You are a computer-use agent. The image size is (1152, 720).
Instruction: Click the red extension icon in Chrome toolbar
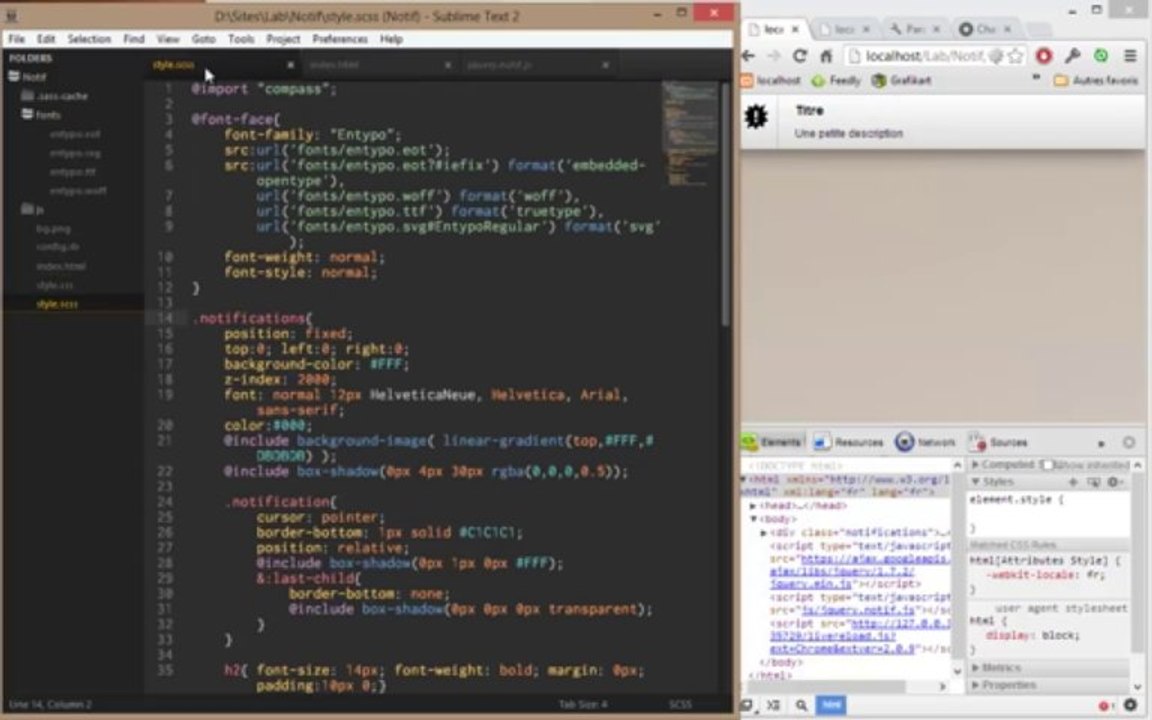[1043, 56]
